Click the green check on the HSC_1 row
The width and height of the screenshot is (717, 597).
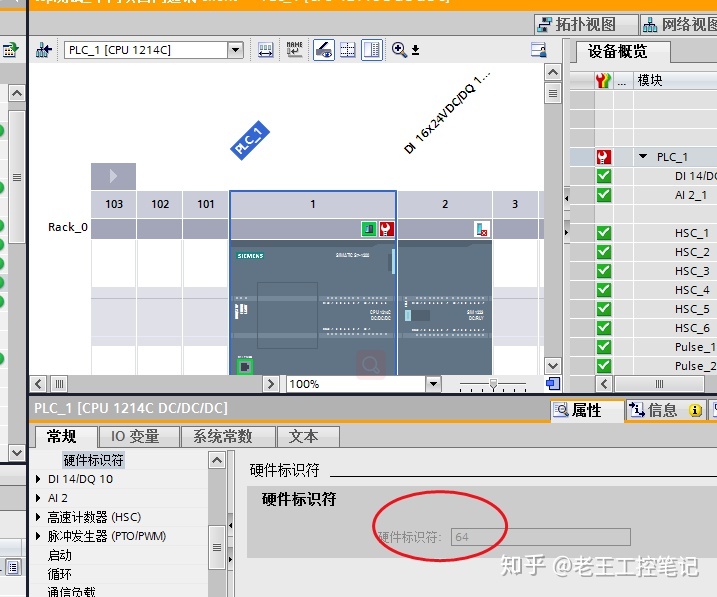pyautogui.click(x=604, y=233)
